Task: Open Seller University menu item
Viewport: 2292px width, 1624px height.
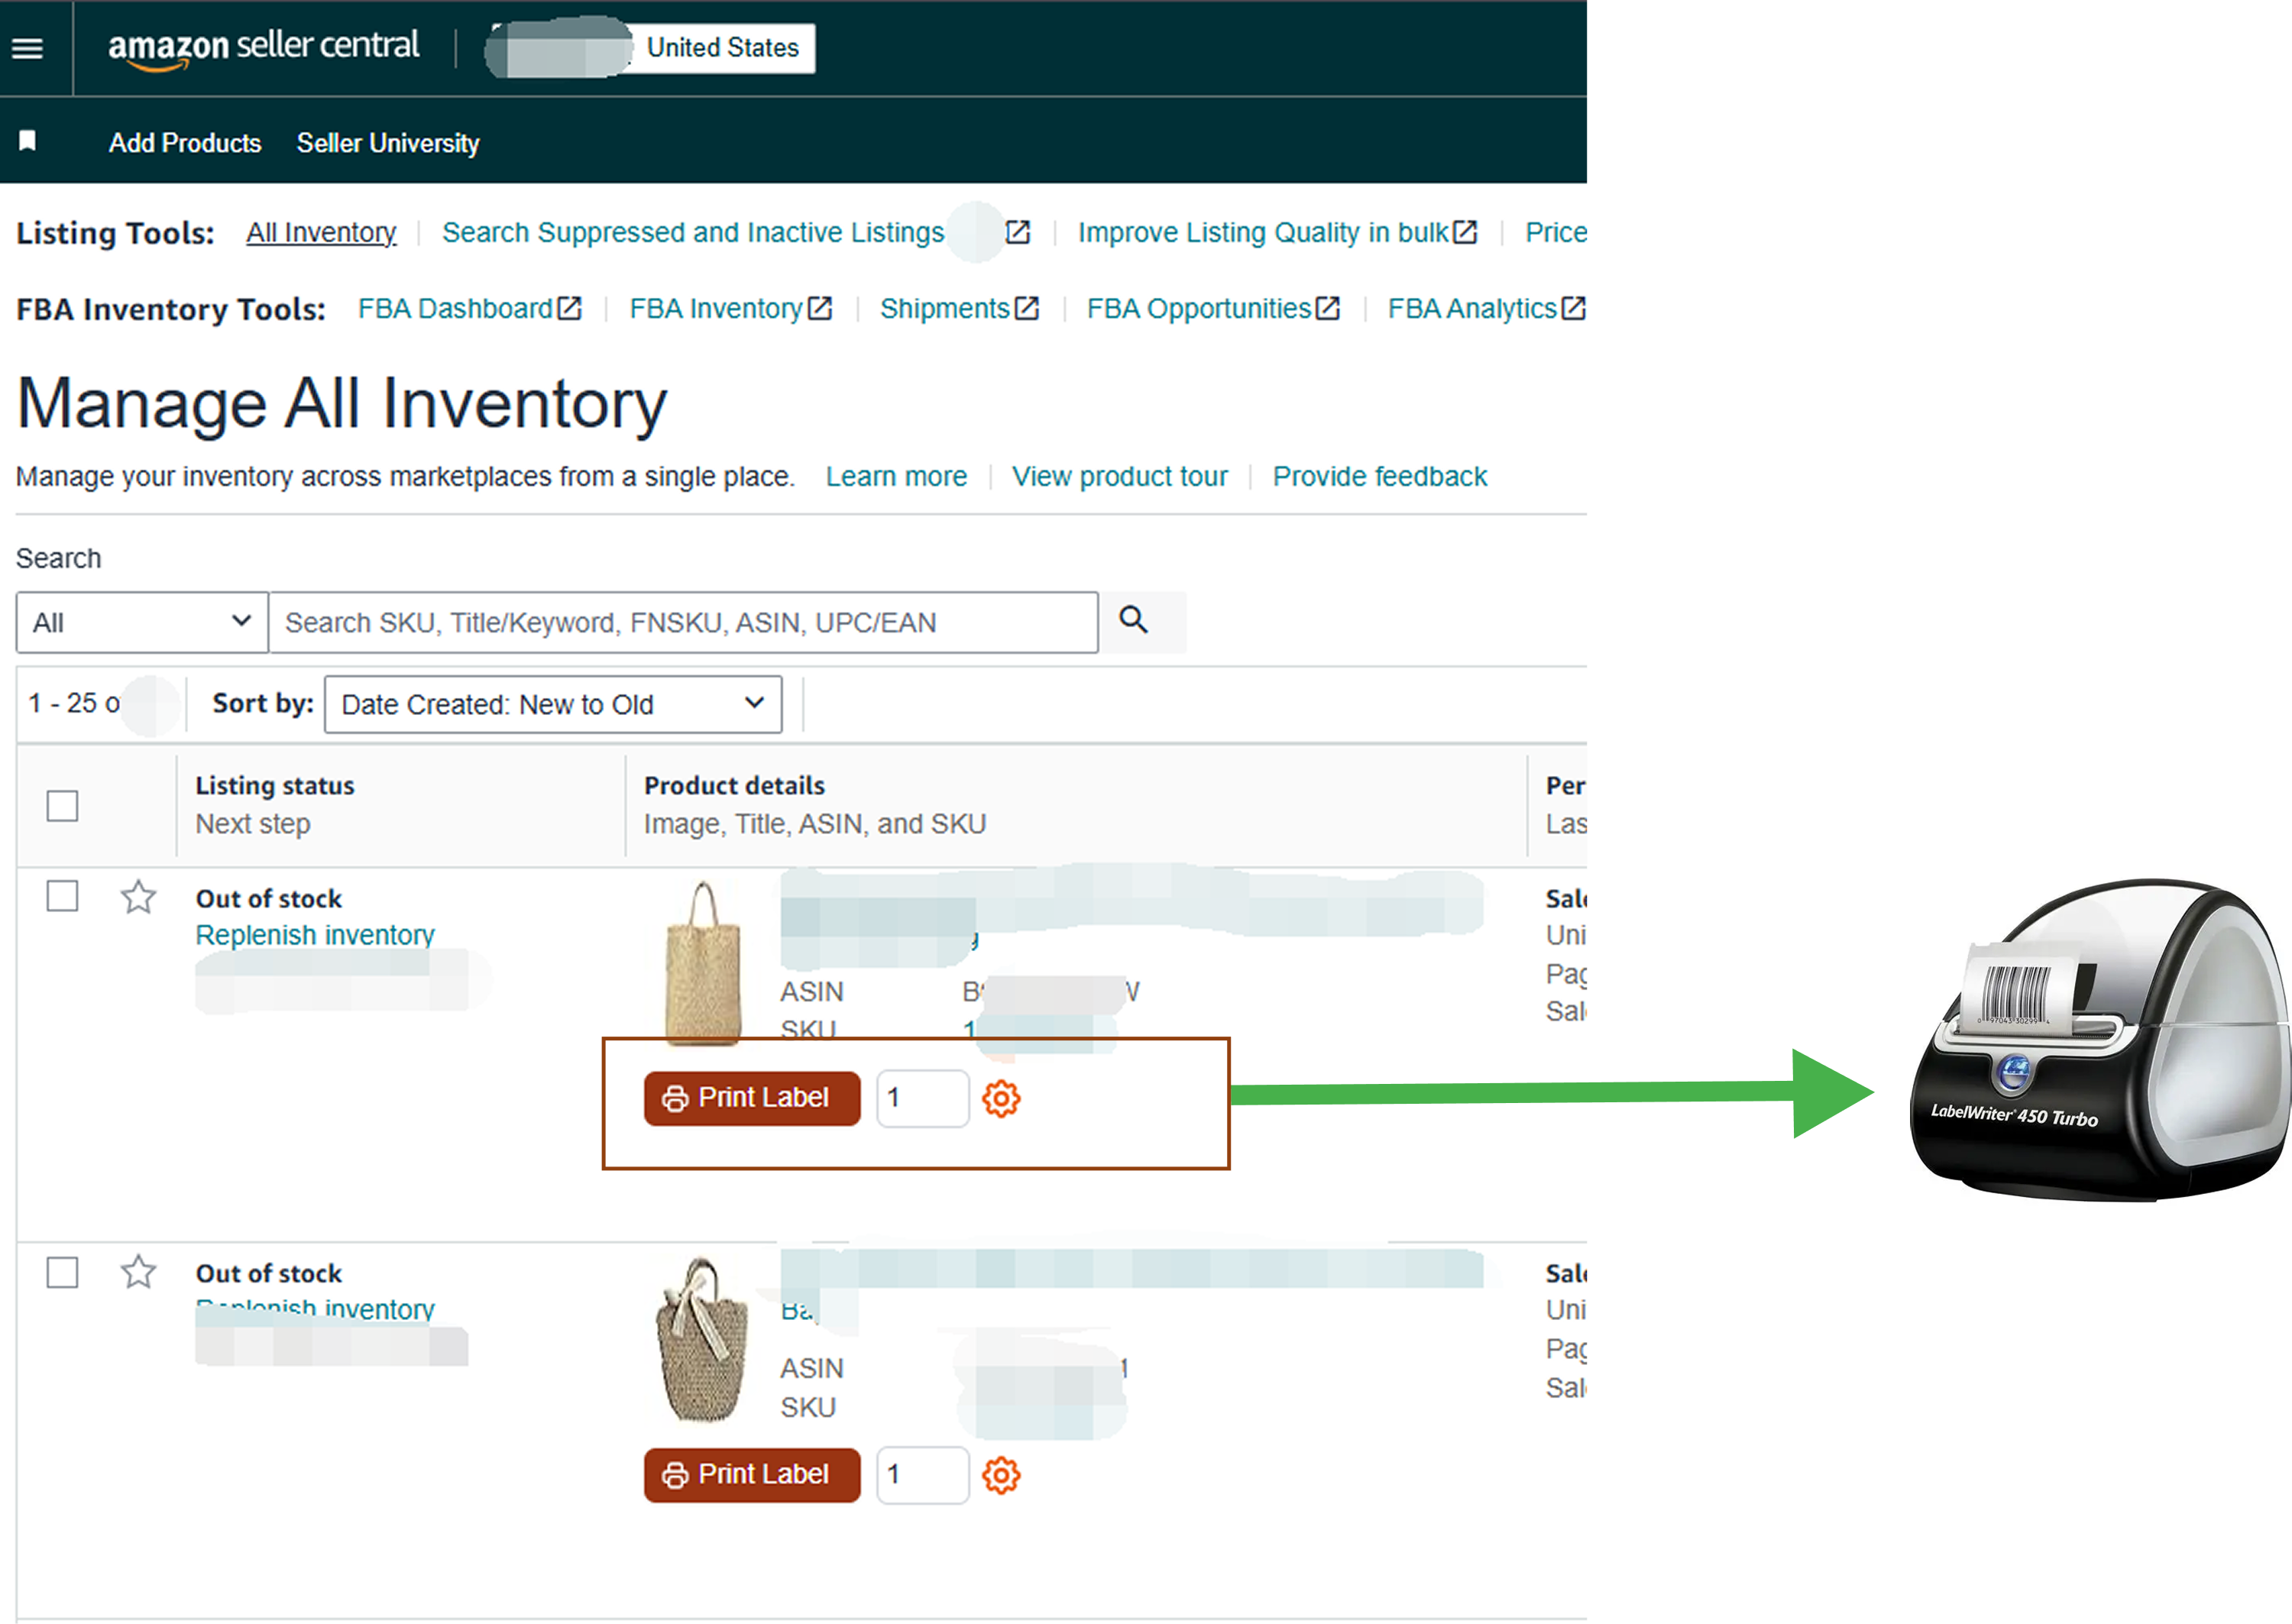Action: [388, 143]
